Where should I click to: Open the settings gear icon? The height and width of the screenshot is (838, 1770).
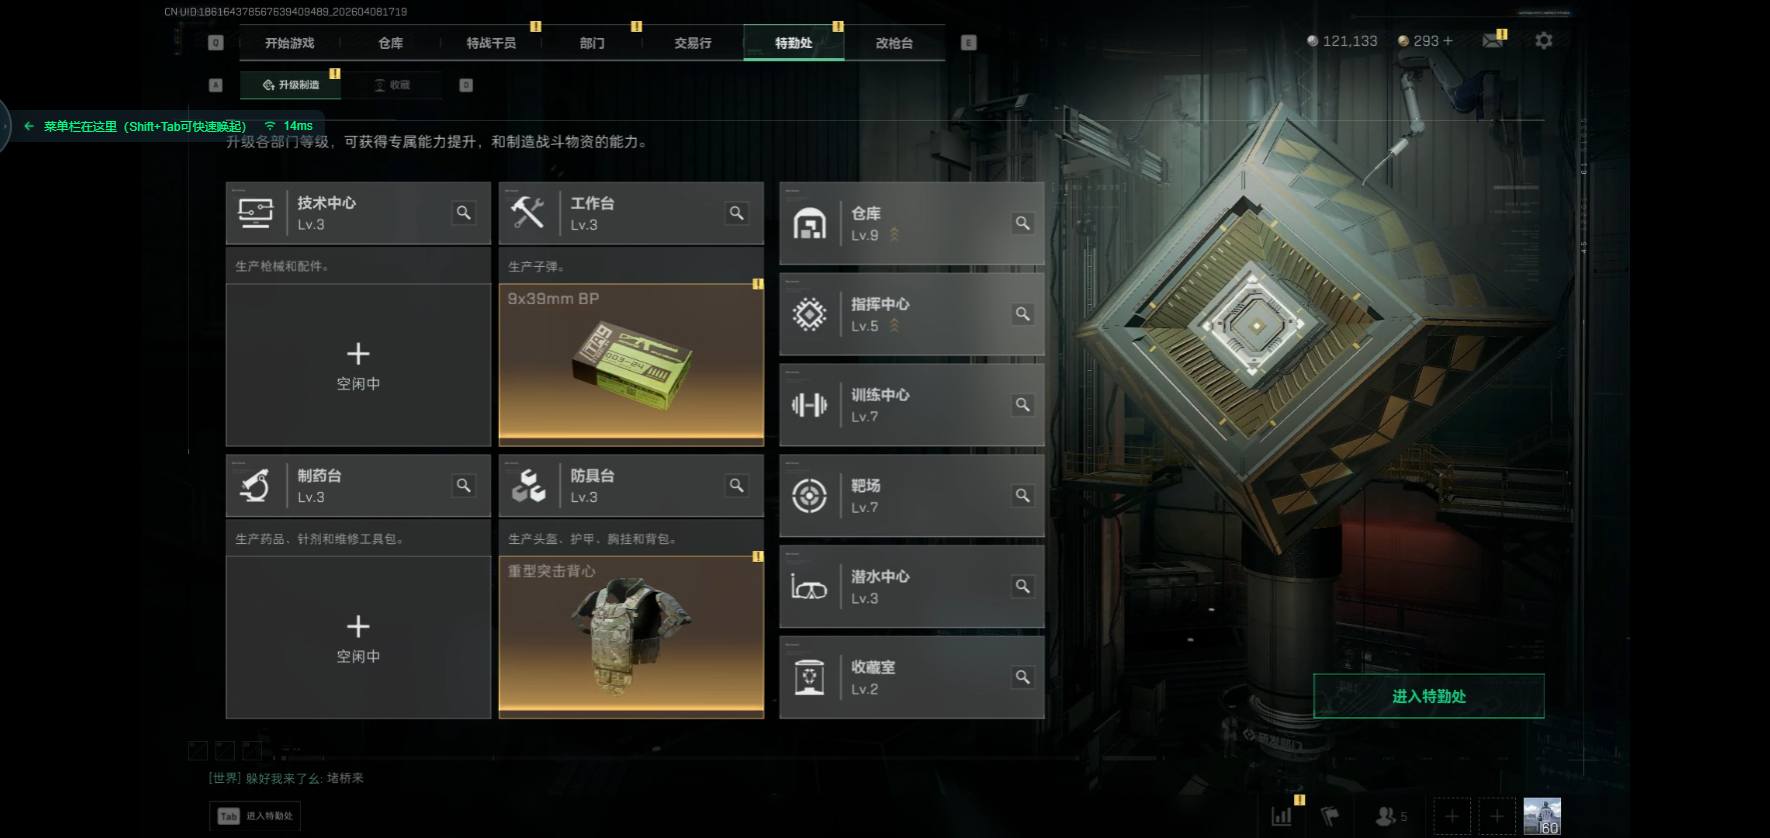[x=1543, y=41]
